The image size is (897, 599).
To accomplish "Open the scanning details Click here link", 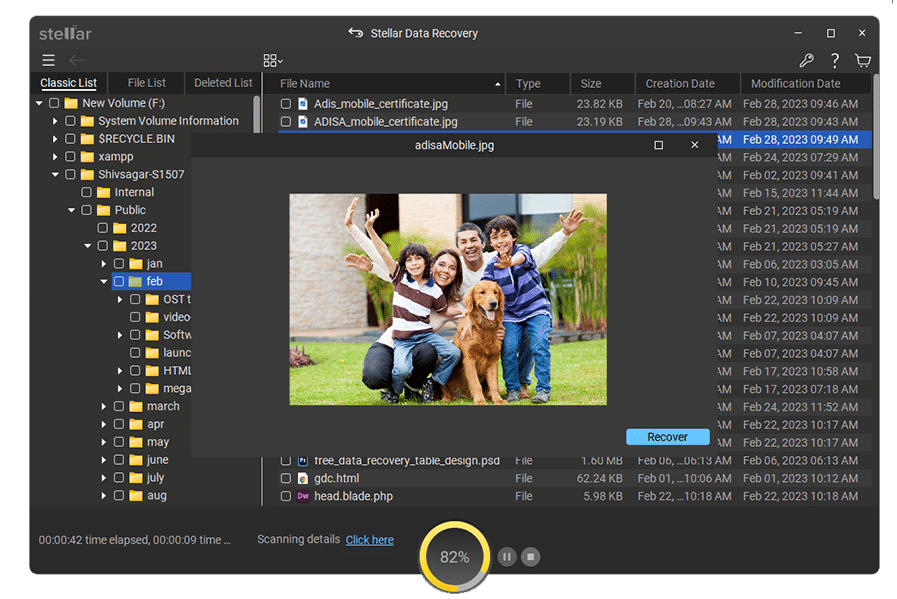I will (369, 540).
